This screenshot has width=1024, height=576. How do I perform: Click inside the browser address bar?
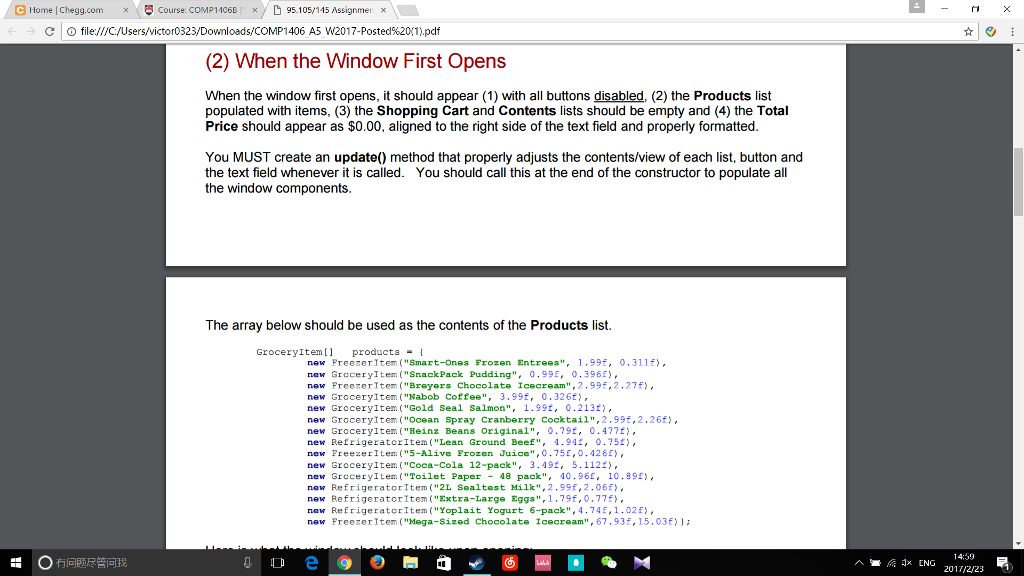click(x=400, y=31)
